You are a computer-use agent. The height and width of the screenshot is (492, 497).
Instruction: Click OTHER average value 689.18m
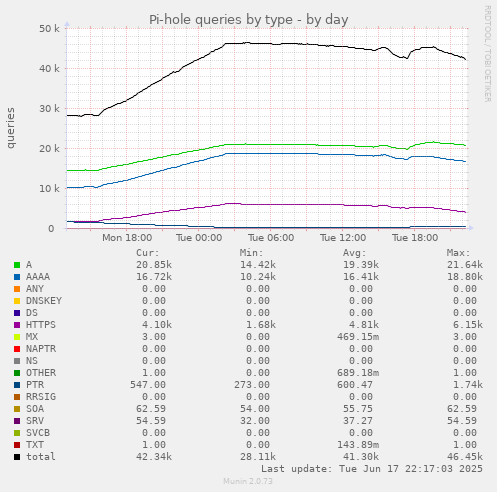358,373
